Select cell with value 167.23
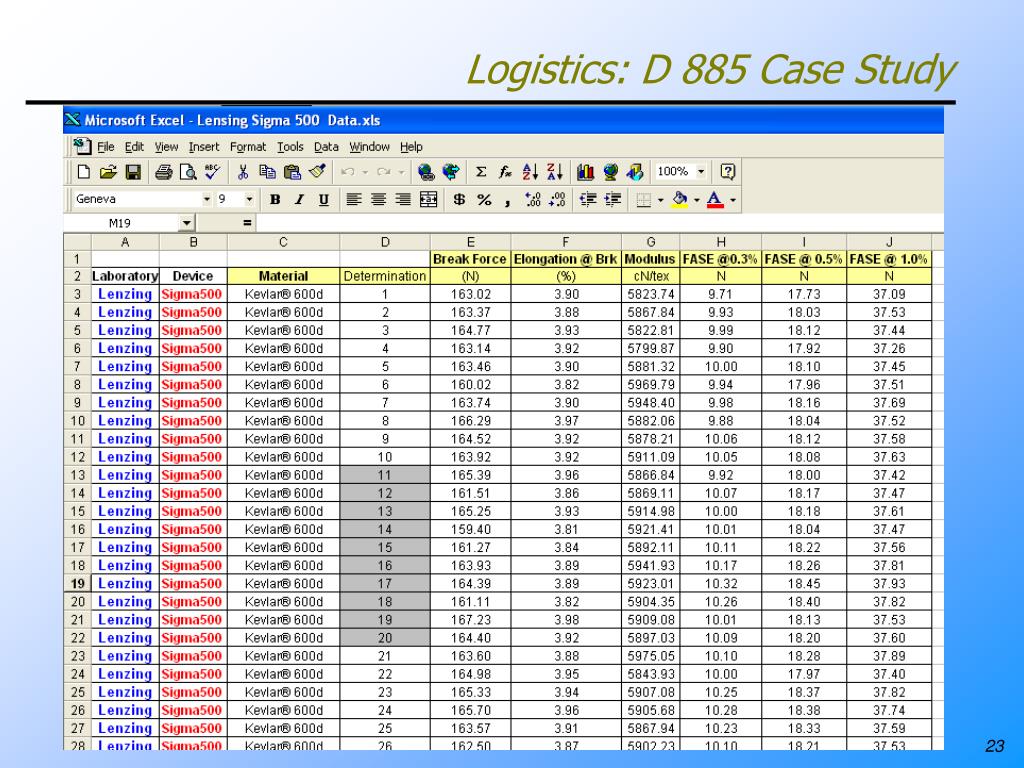The width and height of the screenshot is (1024, 768). (470, 620)
